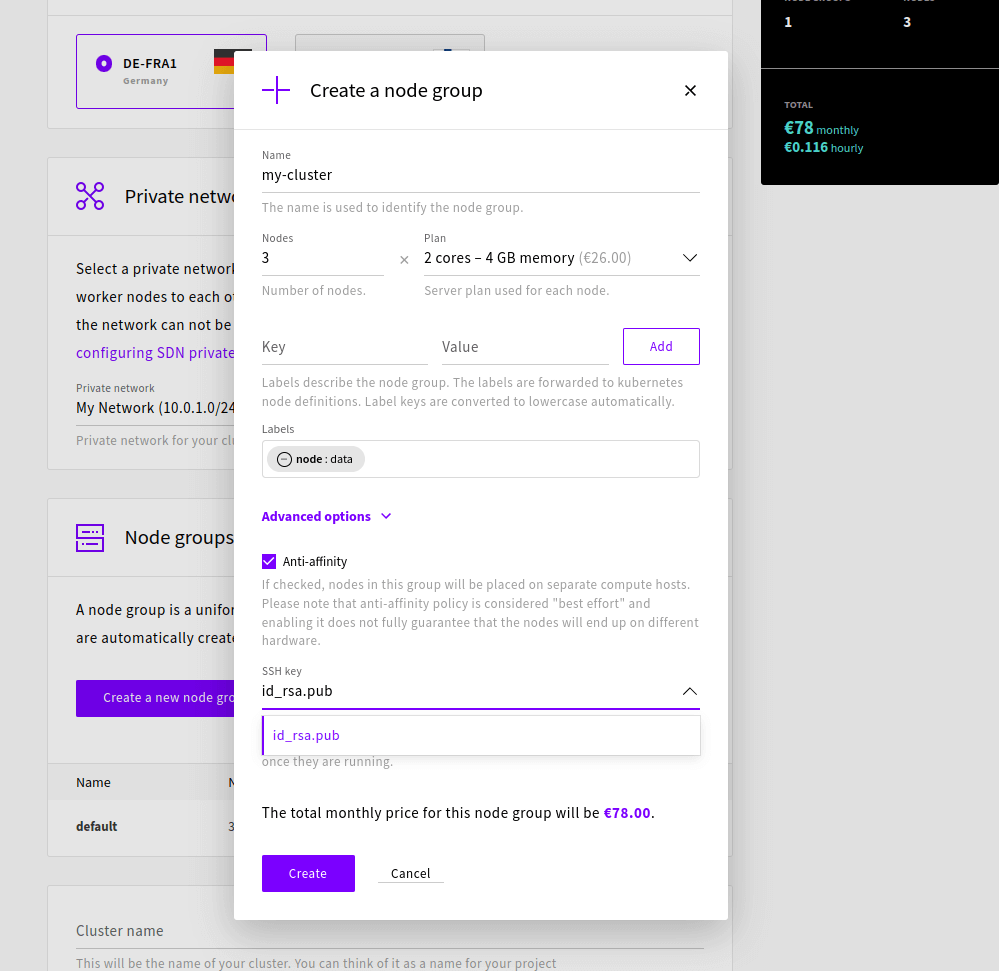Click the Create button
Viewport: 999px width, 971px height.
click(x=308, y=874)
